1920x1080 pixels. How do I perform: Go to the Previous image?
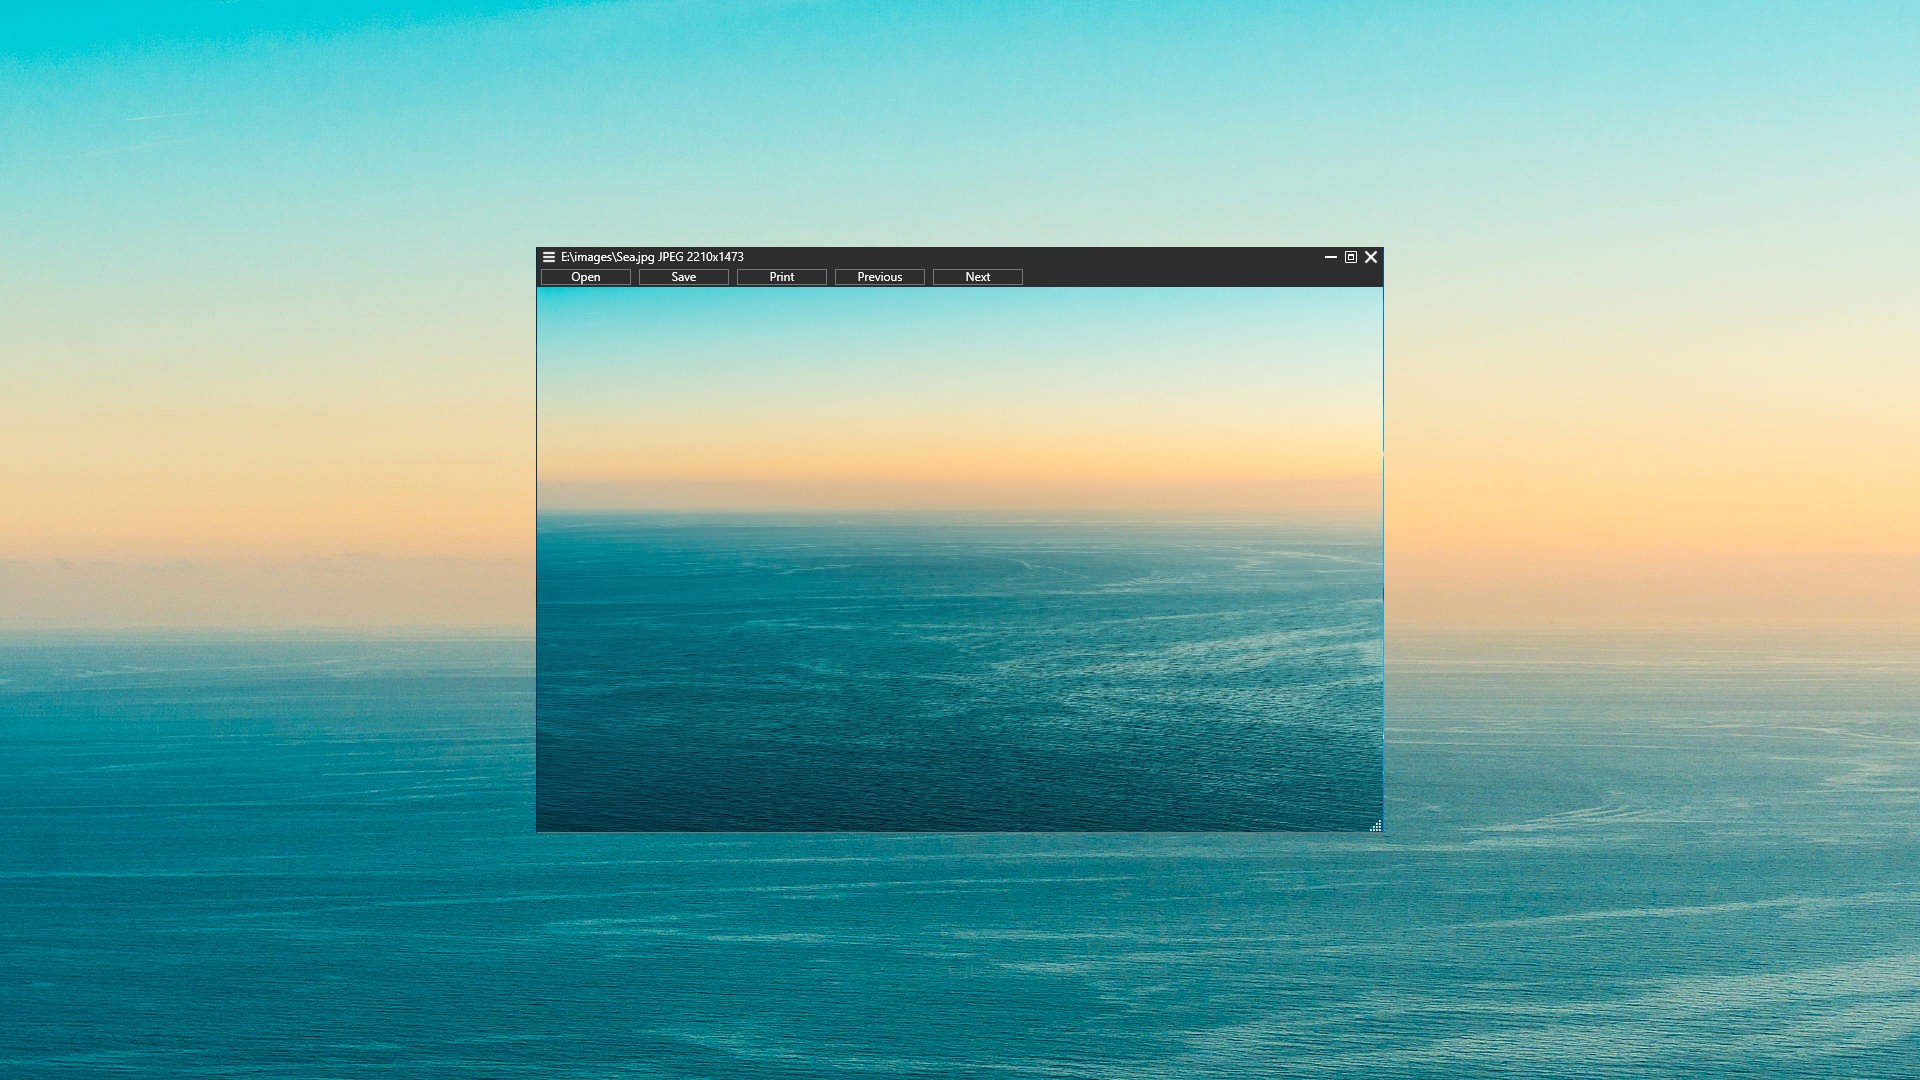880,277
